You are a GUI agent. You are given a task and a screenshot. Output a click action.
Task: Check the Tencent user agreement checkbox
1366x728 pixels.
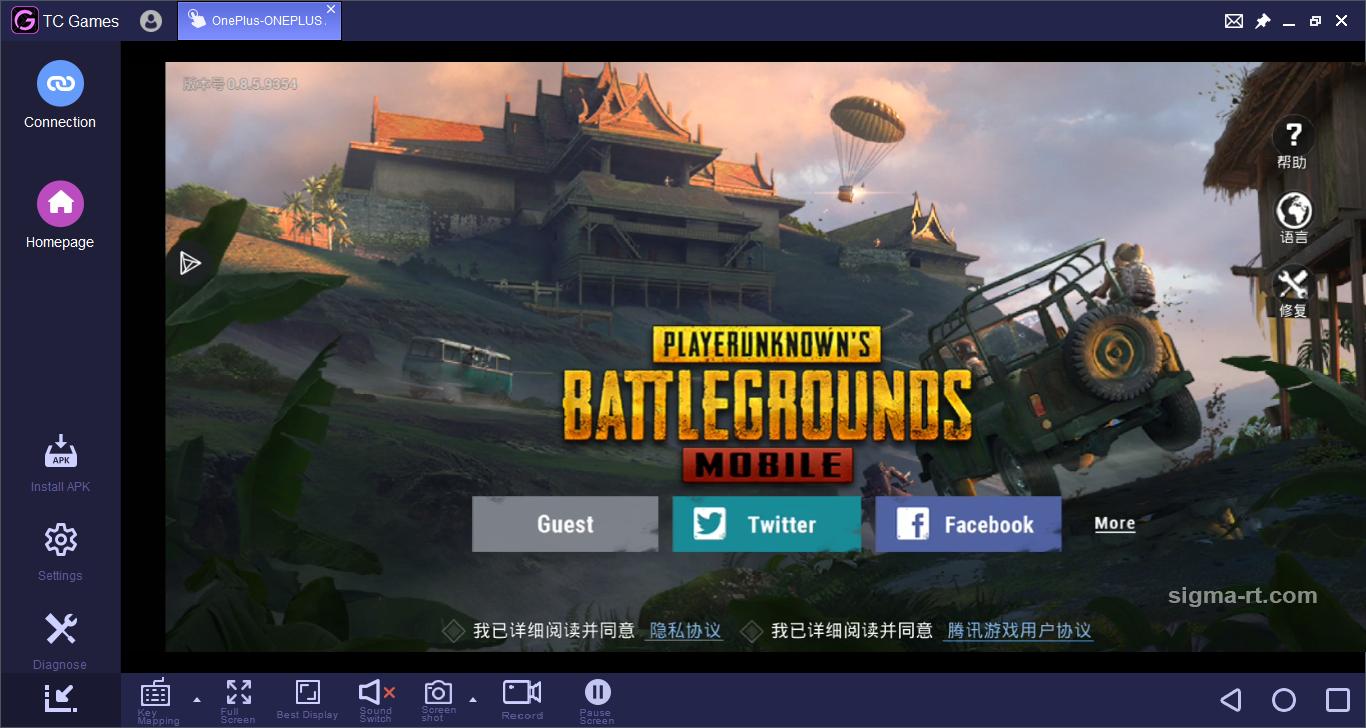pos(751,631)
